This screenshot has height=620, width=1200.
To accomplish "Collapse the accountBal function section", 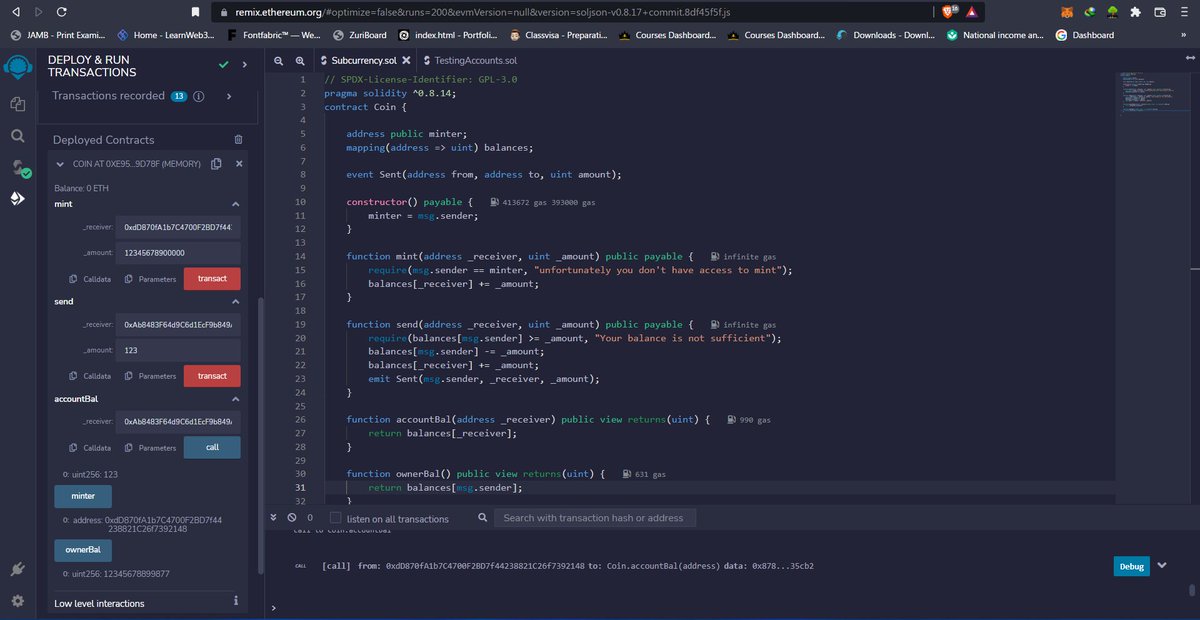I will [236, 398].
